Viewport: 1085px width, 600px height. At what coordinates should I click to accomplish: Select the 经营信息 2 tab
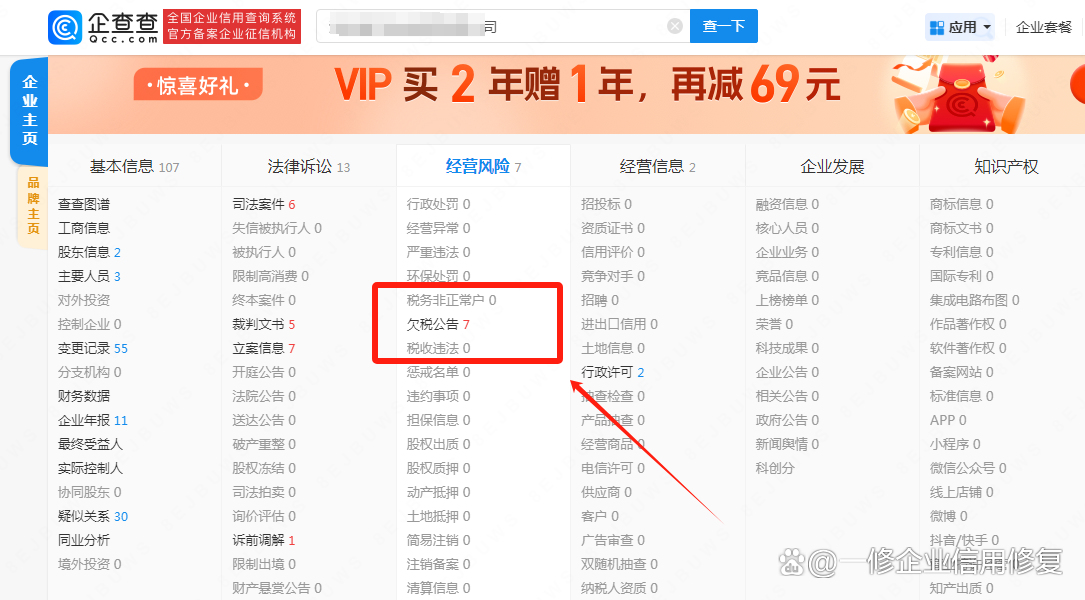coord(657,167)
